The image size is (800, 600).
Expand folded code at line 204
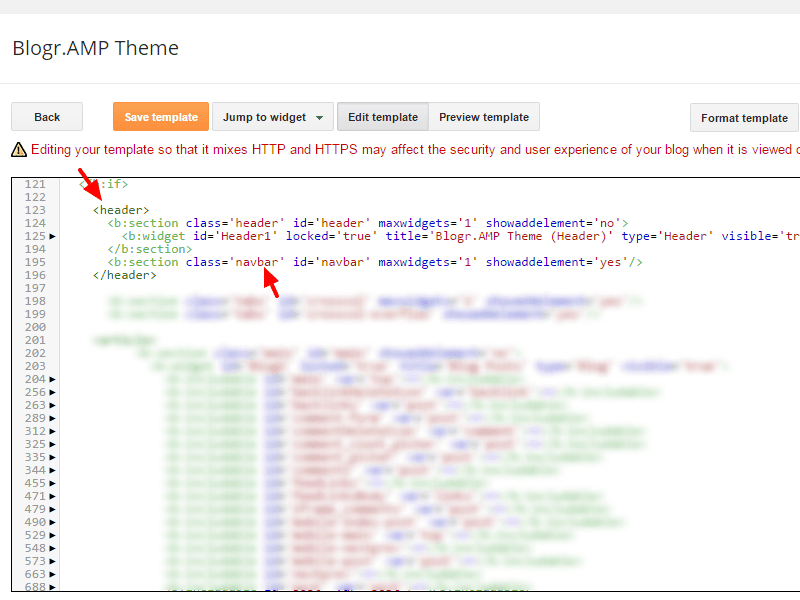(x=53, y=379)
